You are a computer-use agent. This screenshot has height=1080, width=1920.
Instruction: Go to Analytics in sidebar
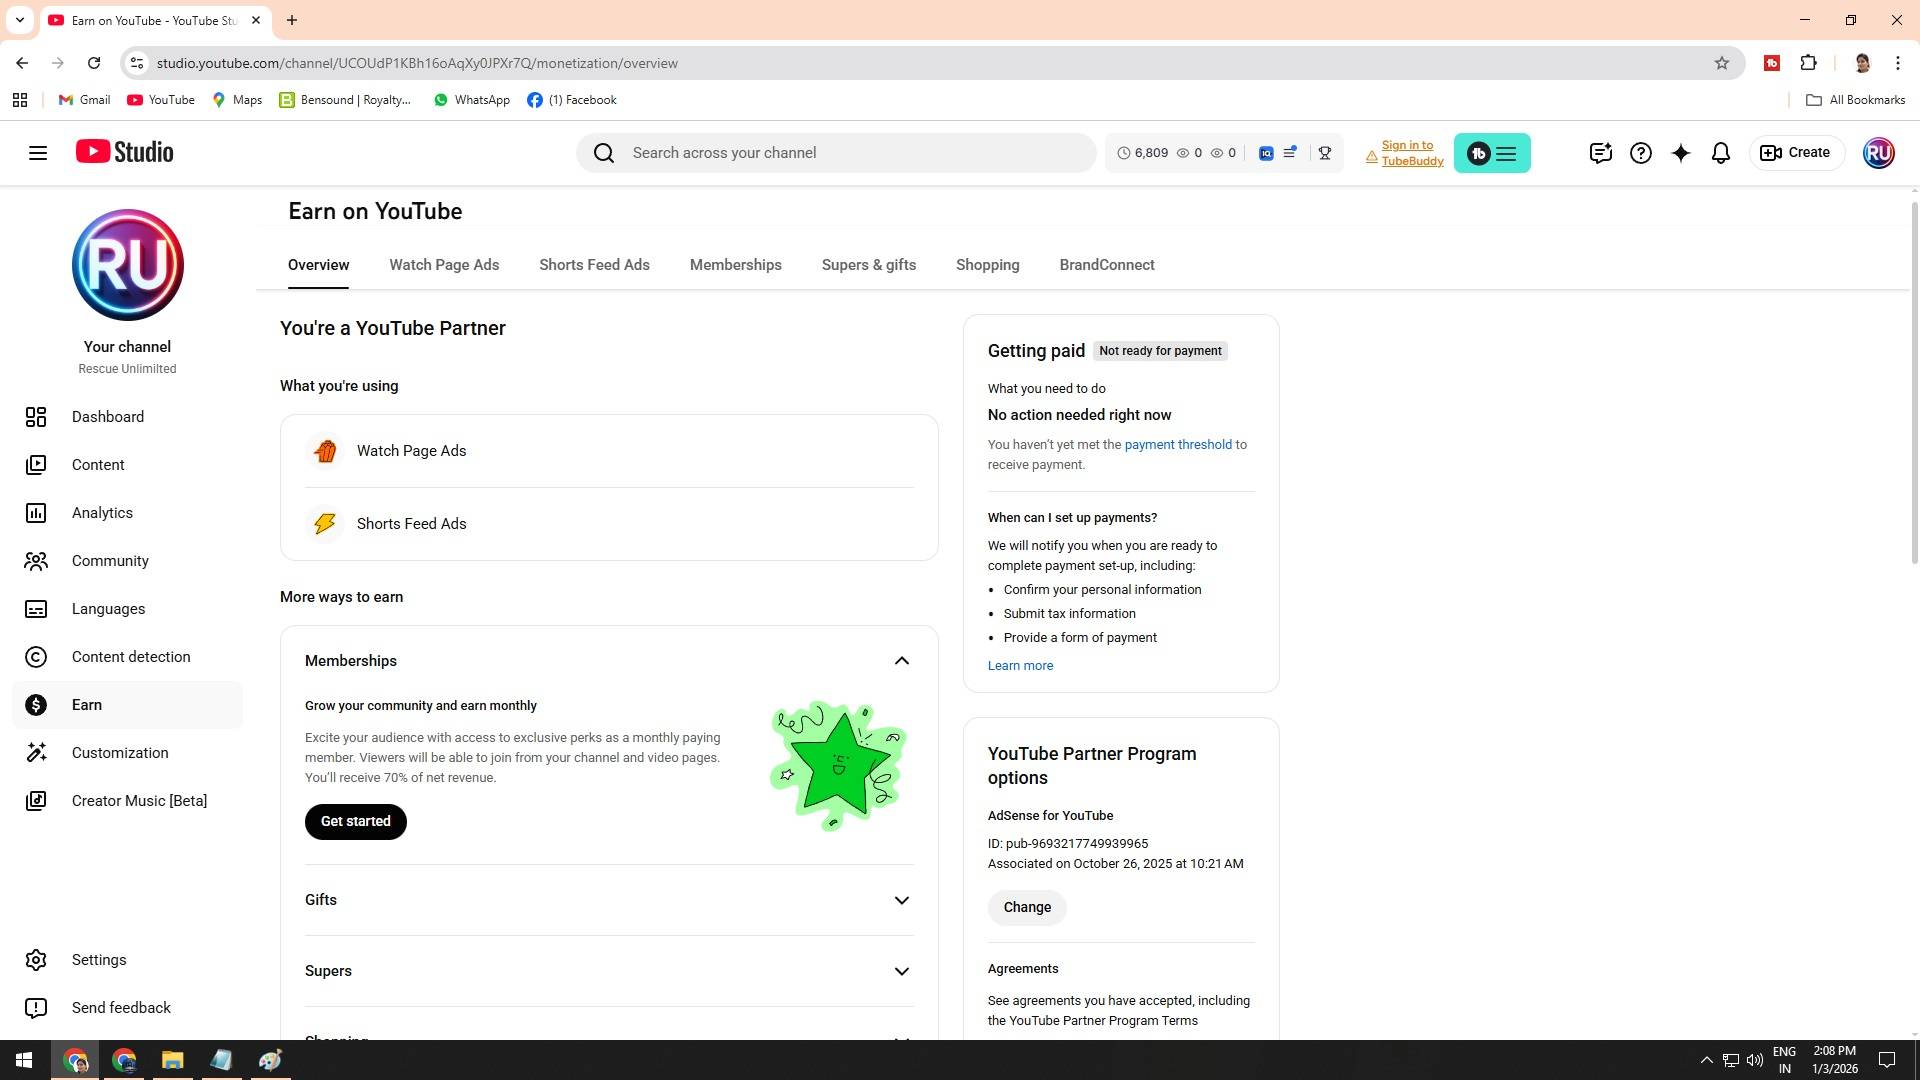102,513
